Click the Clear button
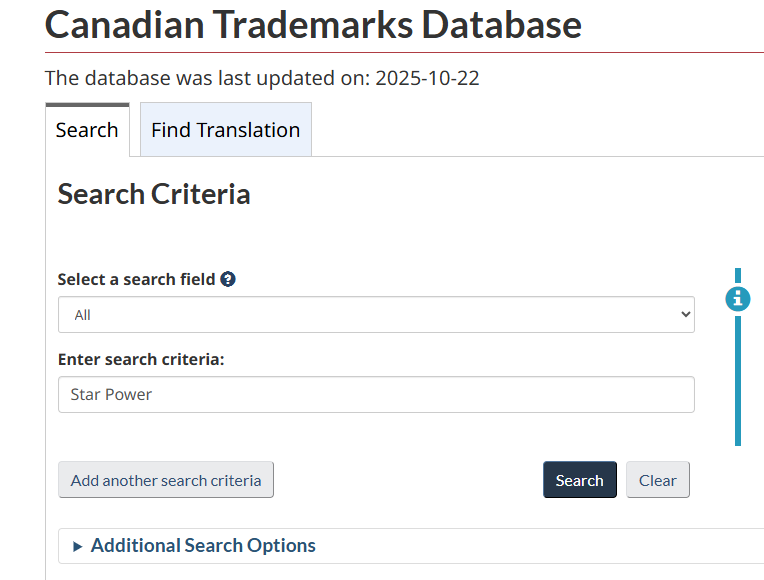Image resolution: width=764 pixels, height=580 pixels. coord(657,480)
